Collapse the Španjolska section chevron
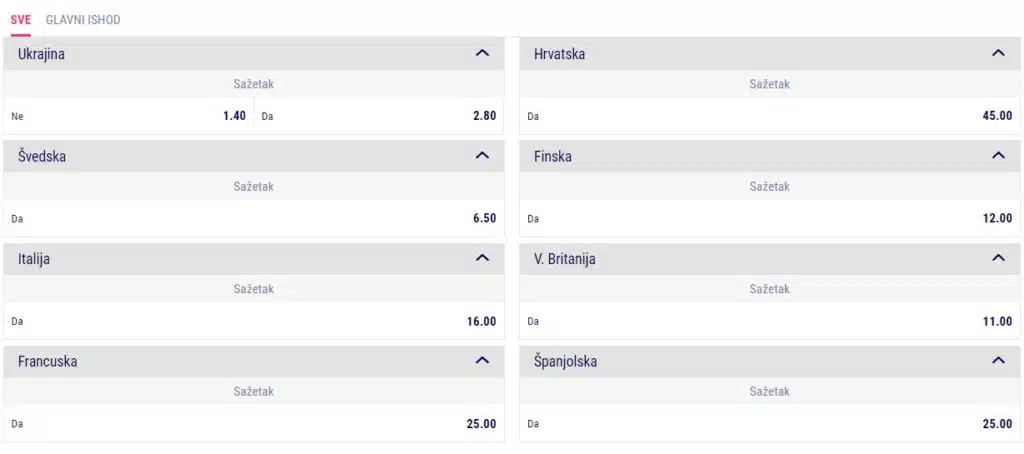1024x454 pixels. coord(998,360)
